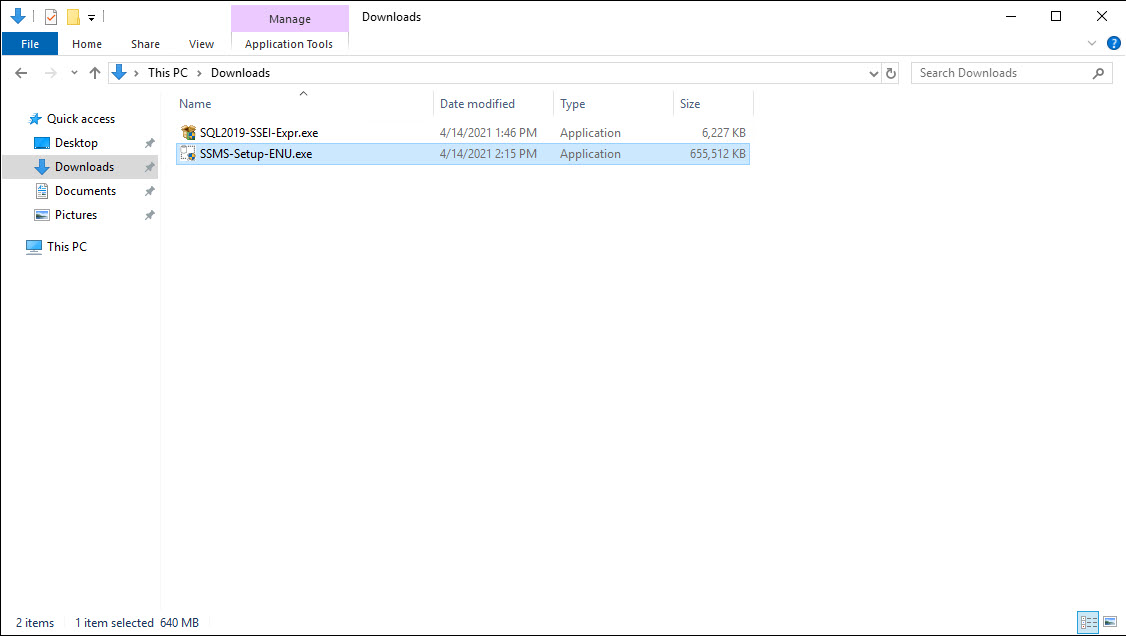The height and width of the screenshot is (636, 1126).
Task: Click the pin icon beside Desktop
Action: (149, 144)
